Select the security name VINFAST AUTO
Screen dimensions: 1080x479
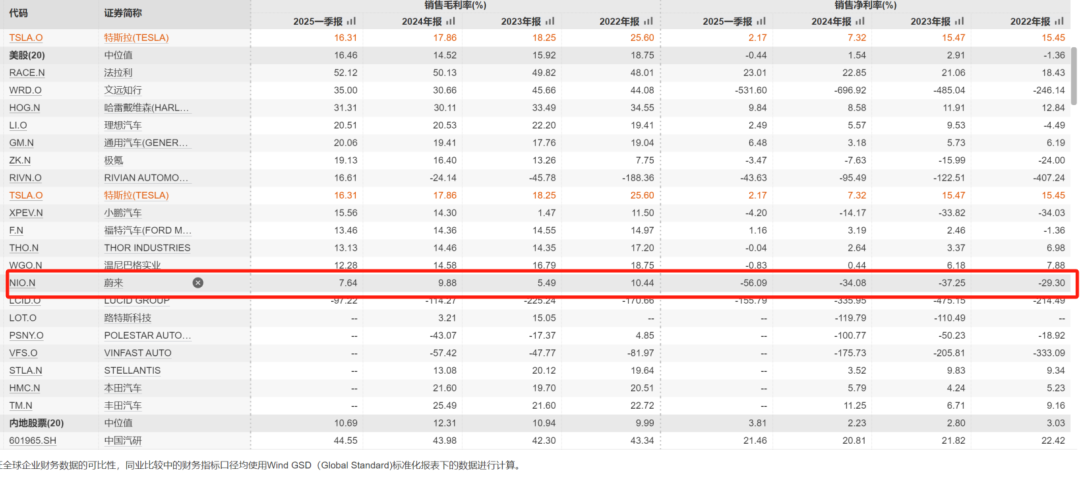tap(138, 353)
